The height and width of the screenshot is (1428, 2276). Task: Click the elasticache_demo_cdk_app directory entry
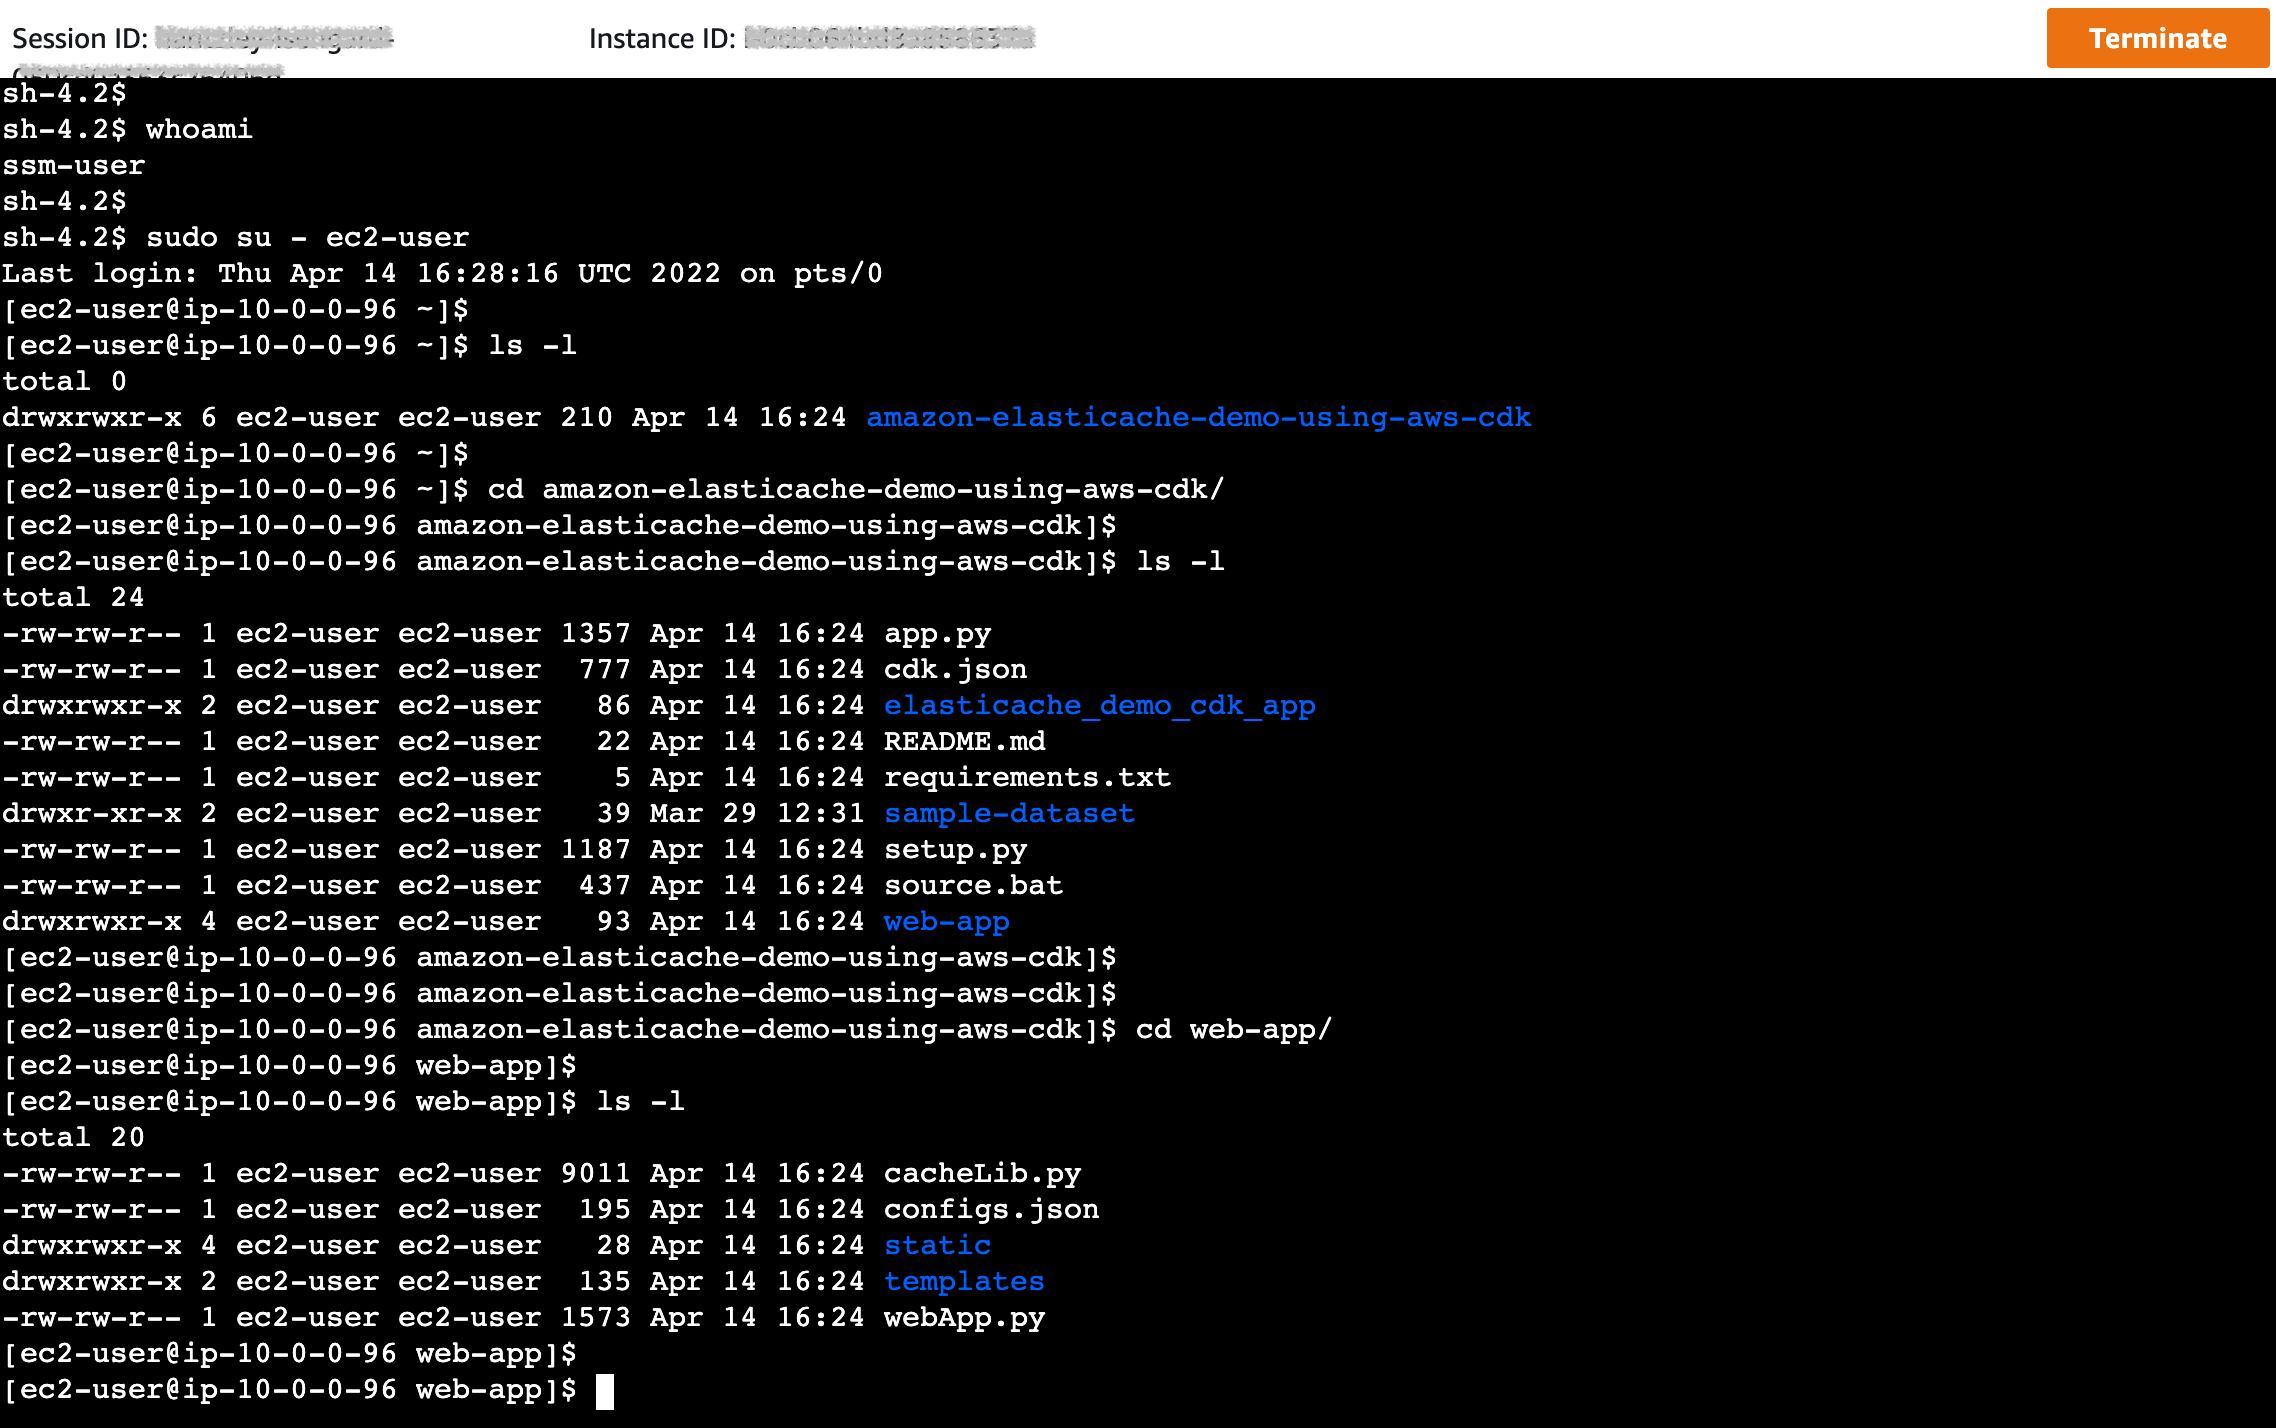click(x=1099, y=705)
